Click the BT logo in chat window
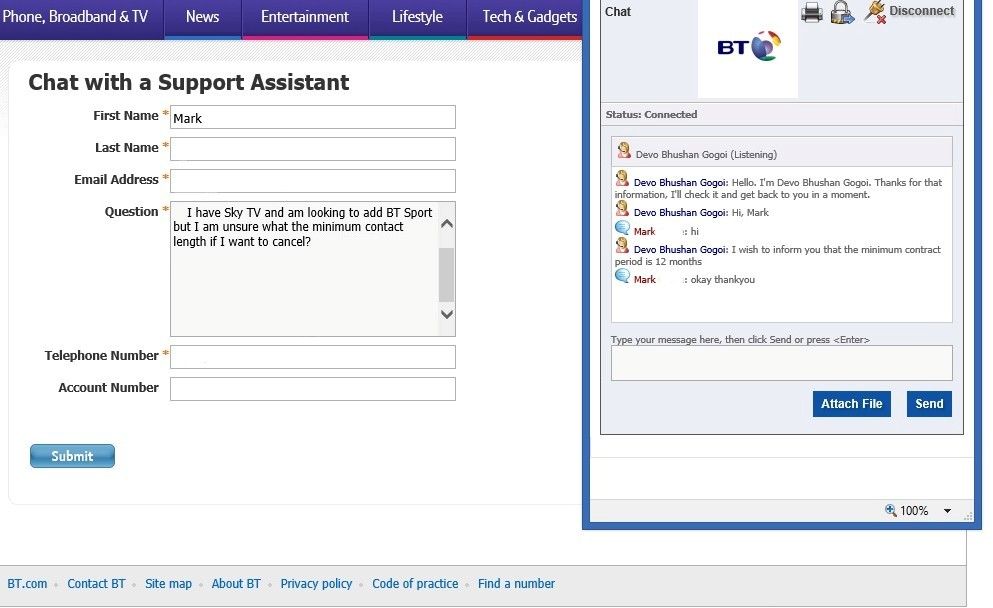The height and width of the screenshot is (608, 993). [748, 46]
